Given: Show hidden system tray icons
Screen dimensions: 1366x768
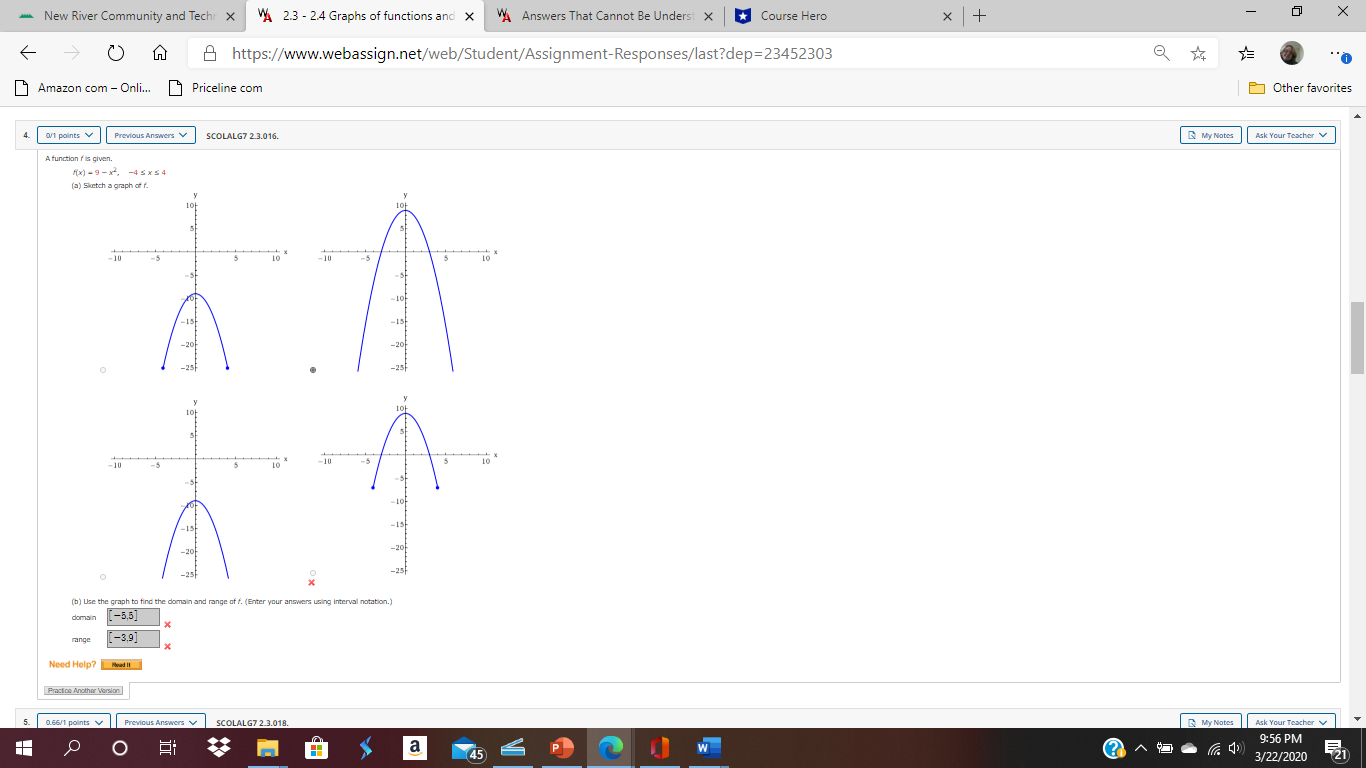Looking at the screenshot, I should click(1140, 748).
